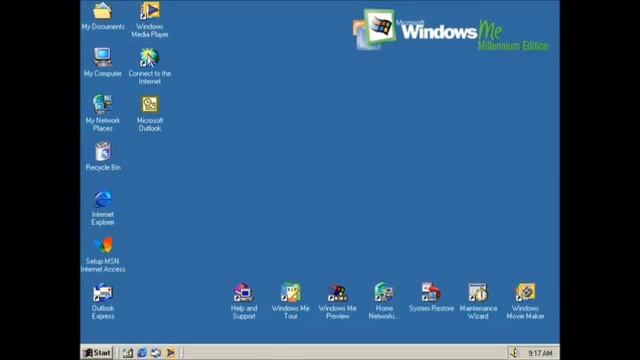
Task: Click the system tray volume icon
Action: tap(515, 353)
